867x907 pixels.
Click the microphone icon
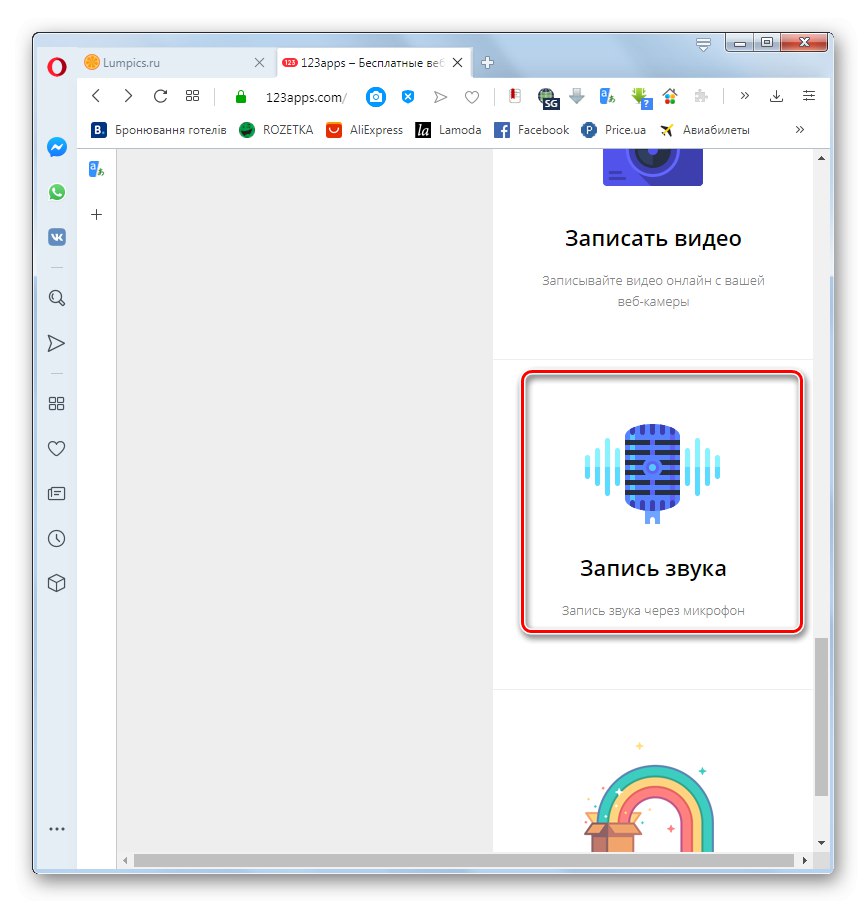(x=652, y=474)
